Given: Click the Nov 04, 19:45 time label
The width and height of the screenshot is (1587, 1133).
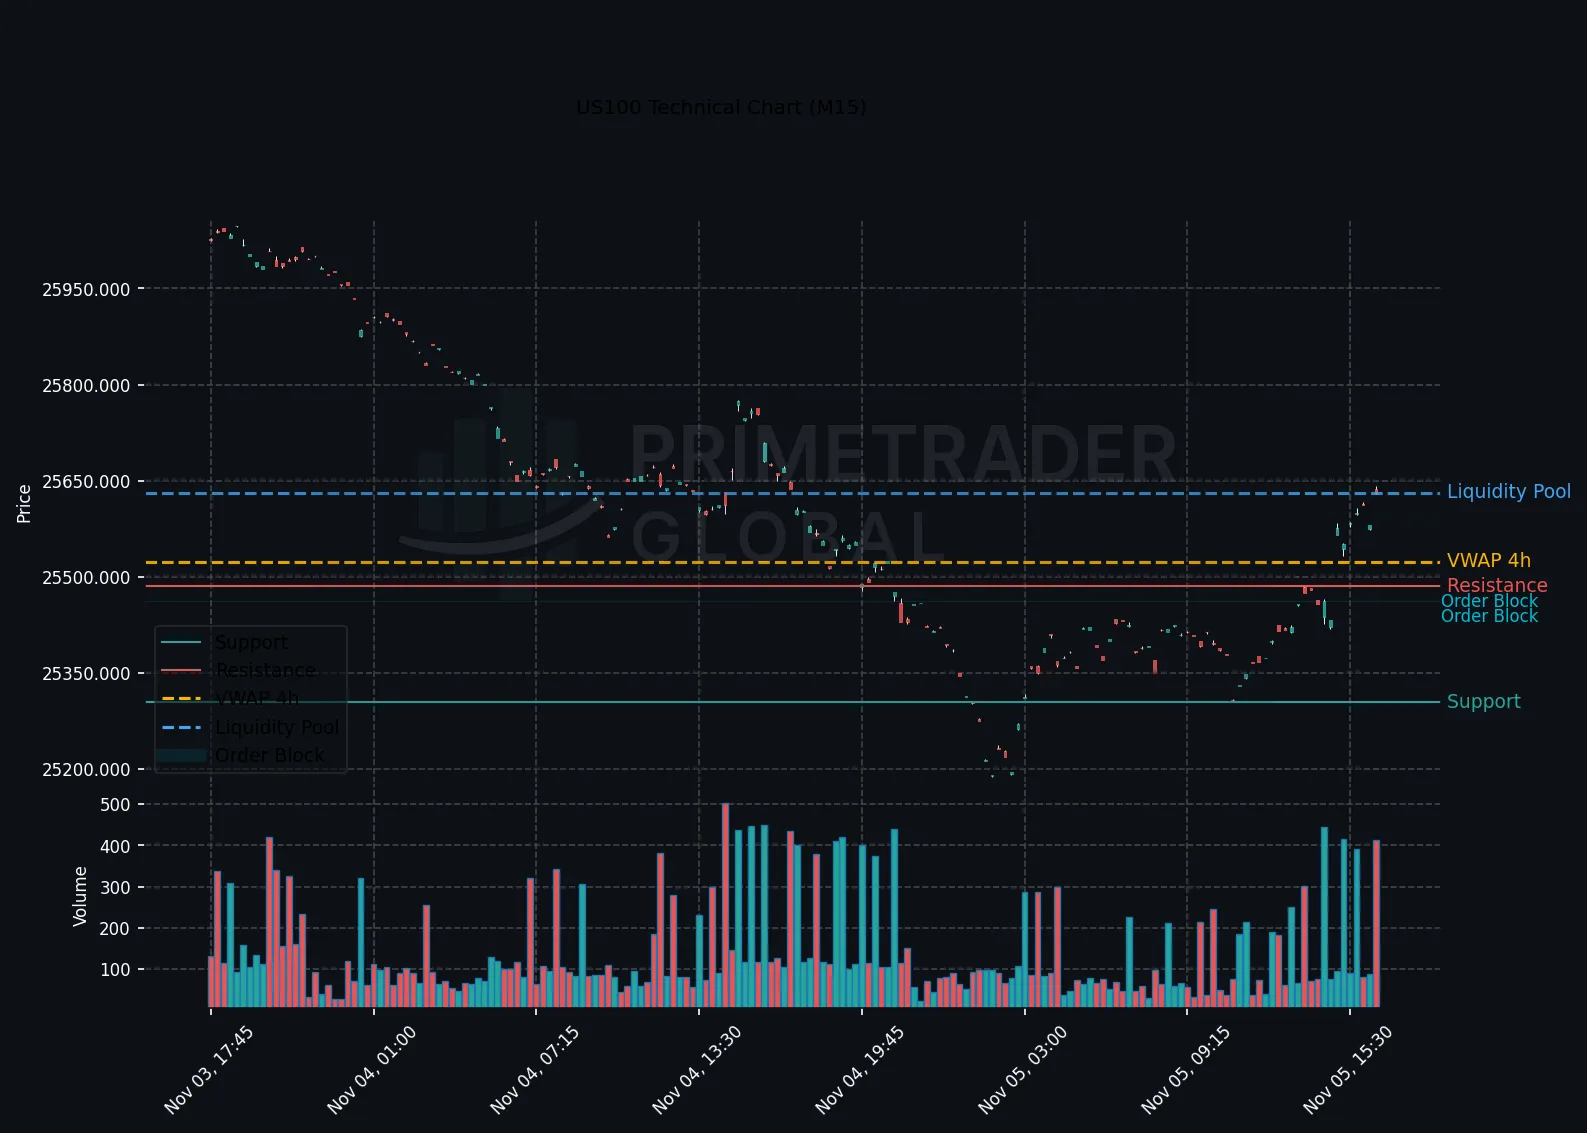Looking at the screenshot, I should pos(859,1070).
